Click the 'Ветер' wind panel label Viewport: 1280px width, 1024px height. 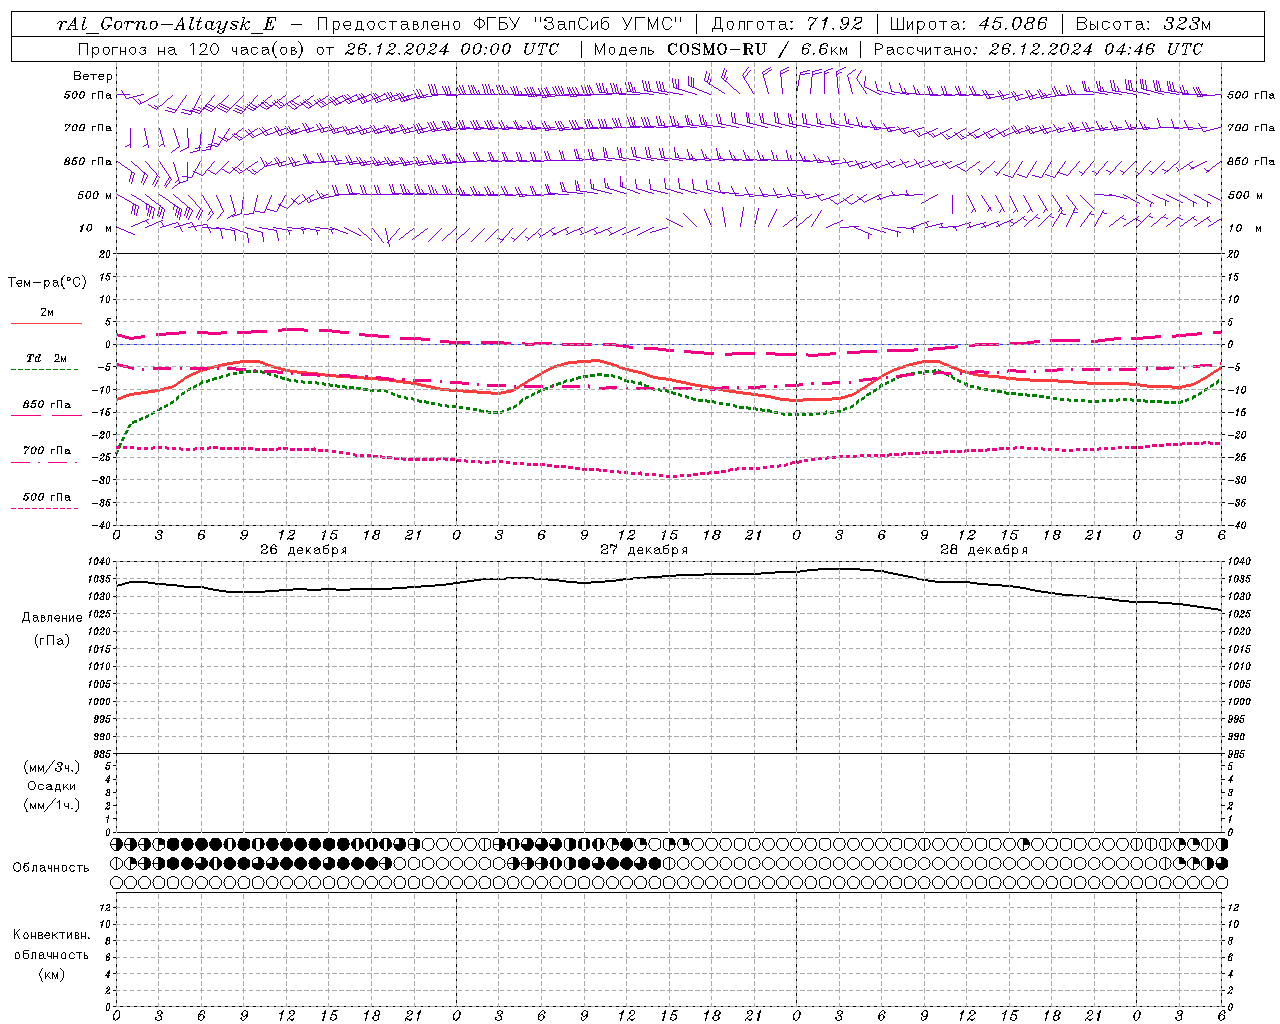click(93, 76)
